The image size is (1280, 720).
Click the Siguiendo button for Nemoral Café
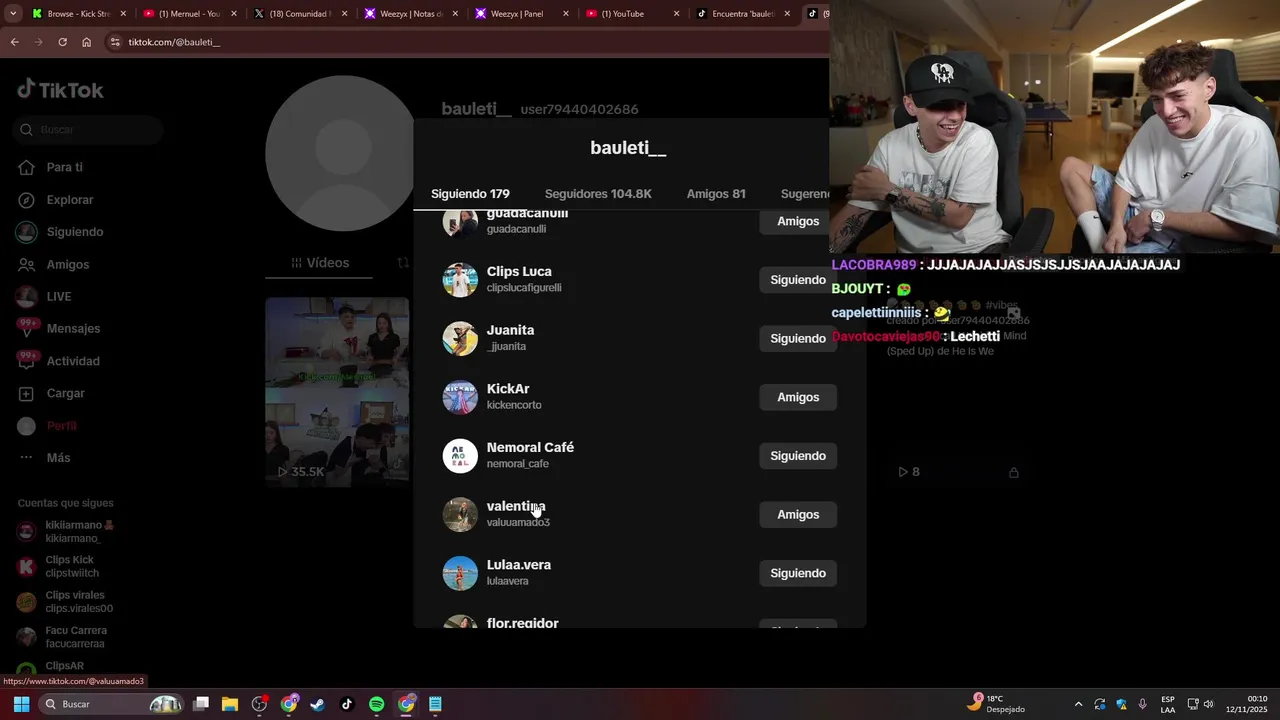(x=798, y=456)
